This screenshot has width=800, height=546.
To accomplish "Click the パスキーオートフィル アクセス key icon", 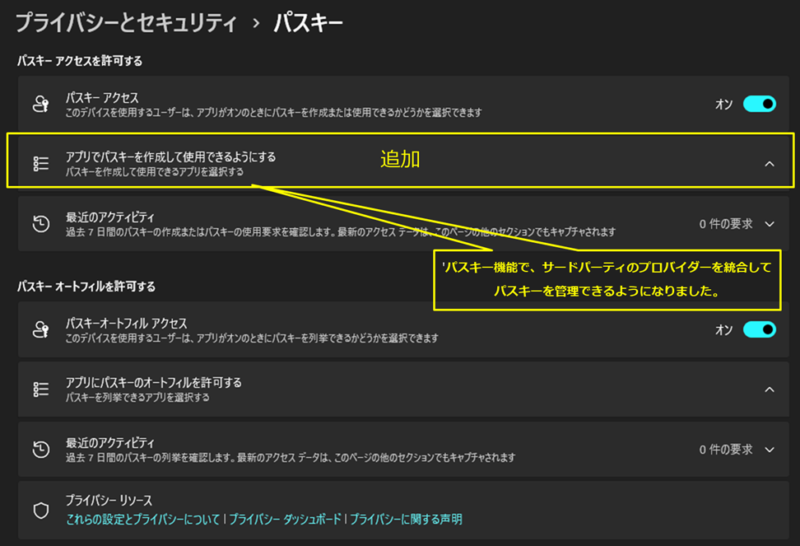I will click(41, 330).
